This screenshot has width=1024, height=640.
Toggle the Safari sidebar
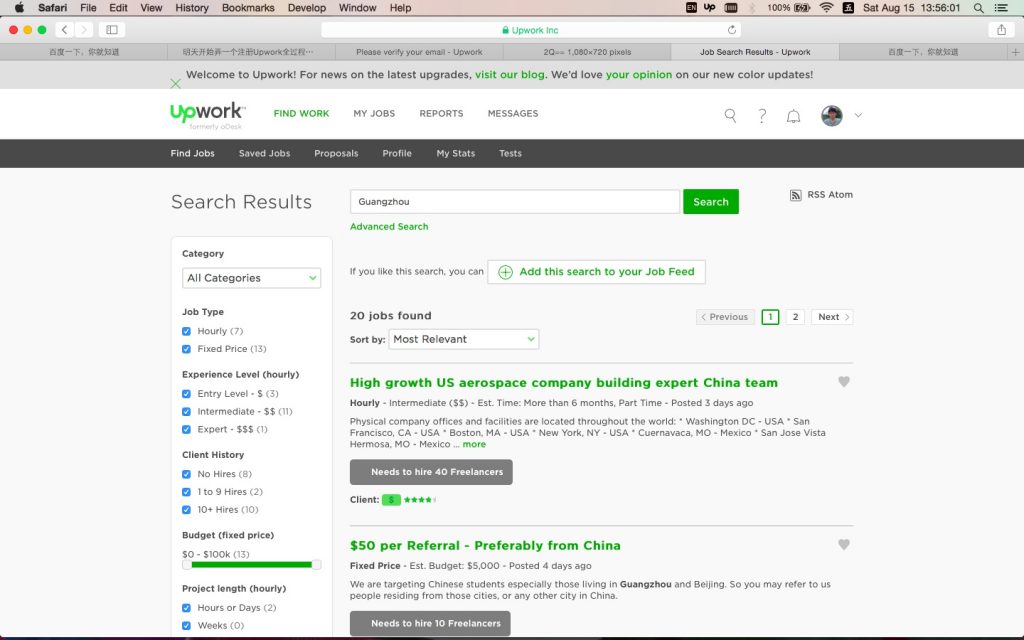click(112, 29)
